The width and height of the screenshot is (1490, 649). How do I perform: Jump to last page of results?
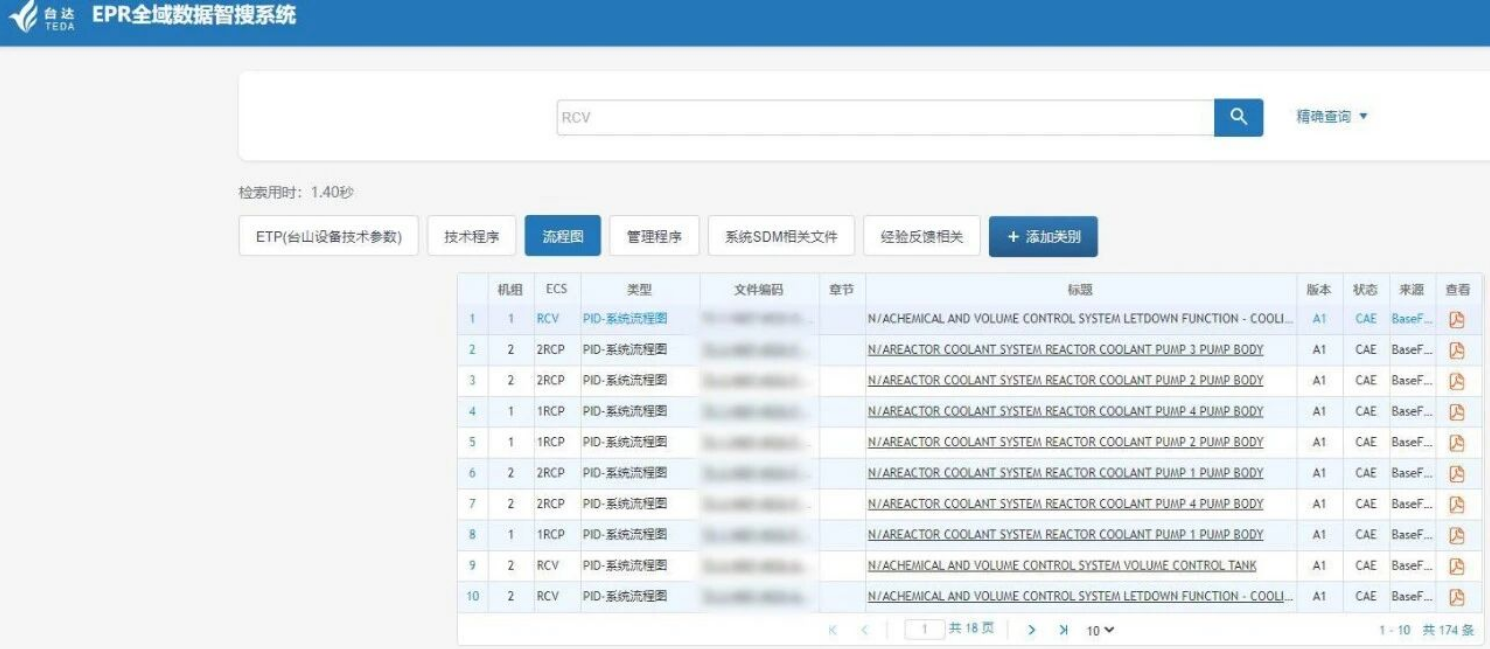[1063, 630]
